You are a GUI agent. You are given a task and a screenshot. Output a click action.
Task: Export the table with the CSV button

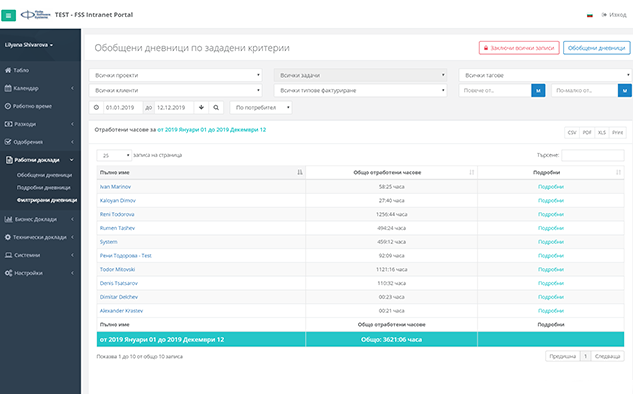572,132
